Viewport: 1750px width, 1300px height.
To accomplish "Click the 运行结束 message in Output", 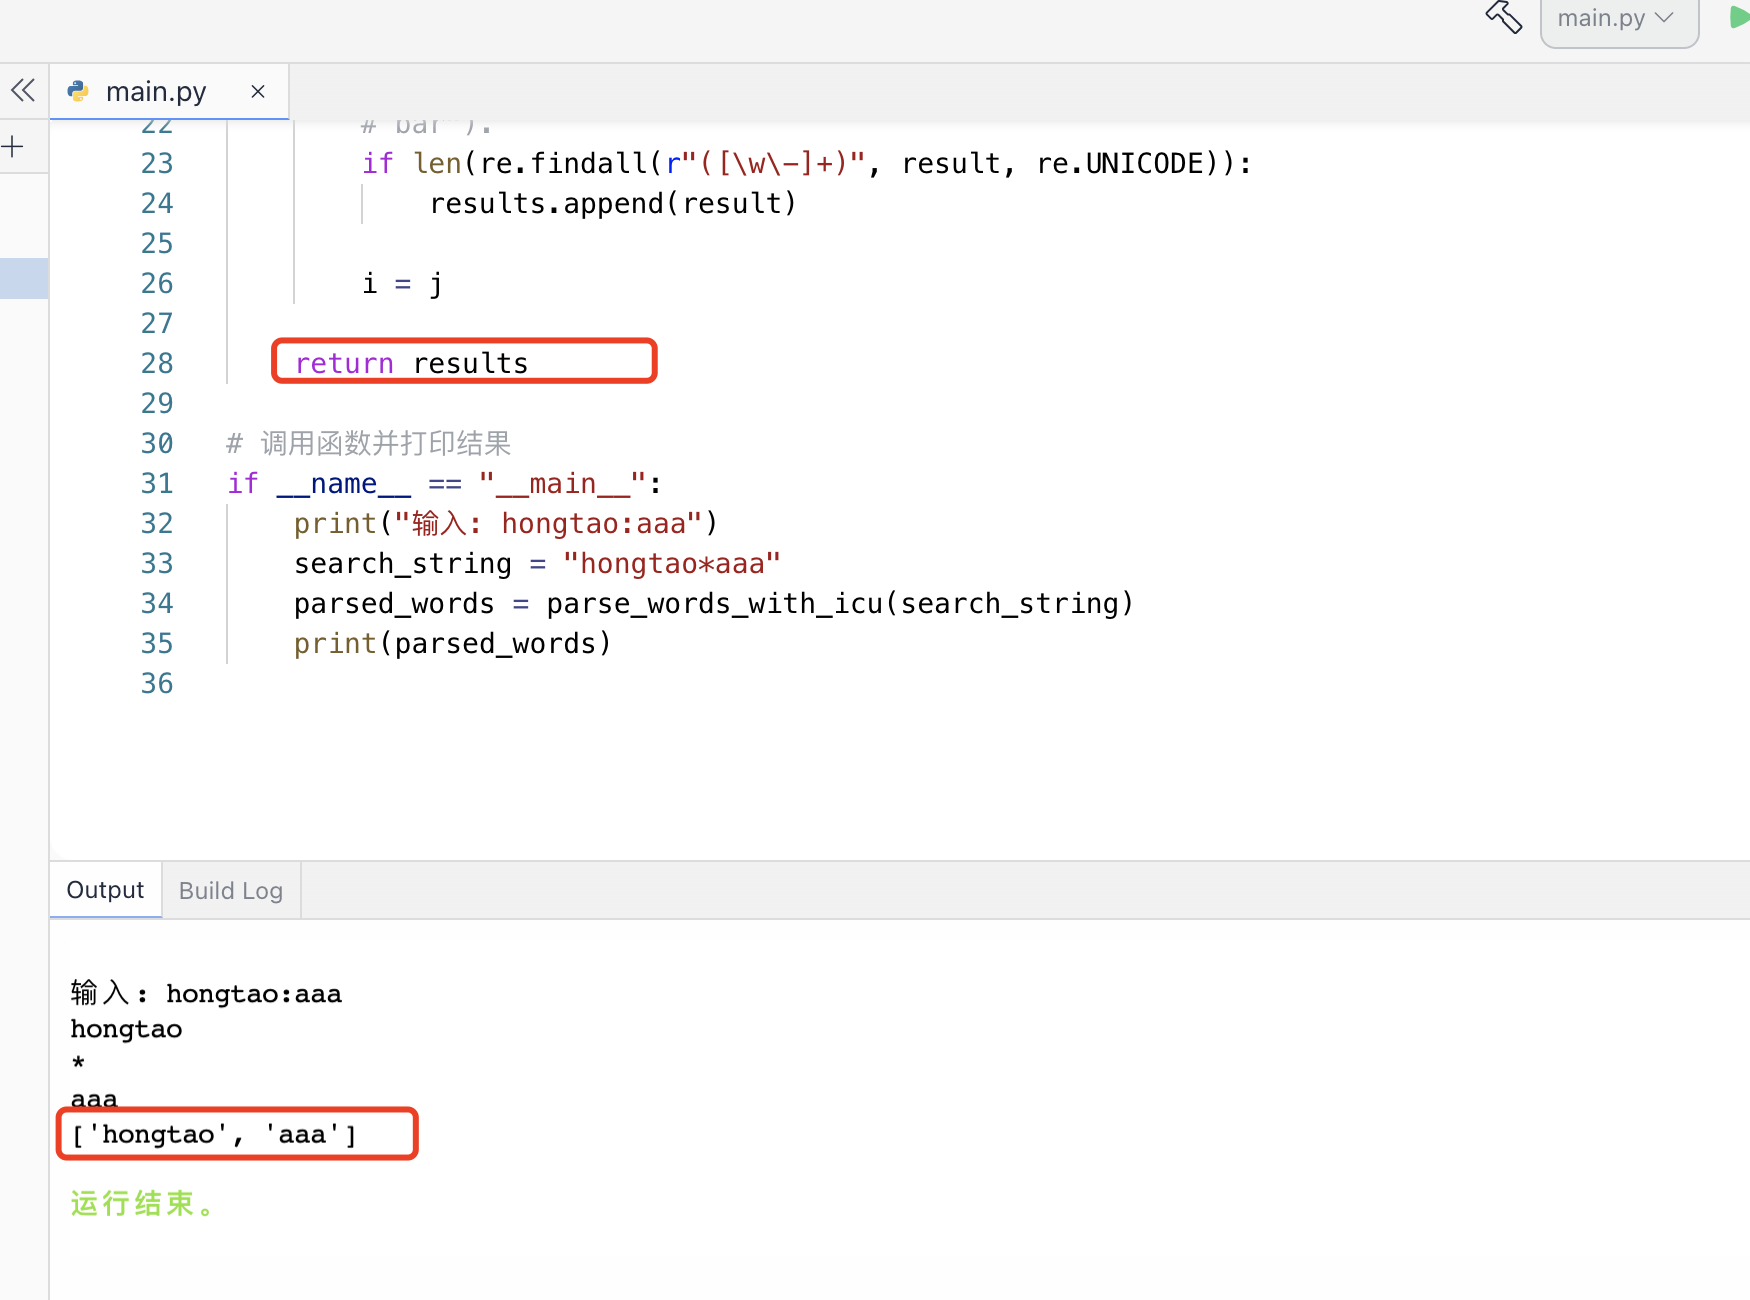I will click(x=142, y=1203).
